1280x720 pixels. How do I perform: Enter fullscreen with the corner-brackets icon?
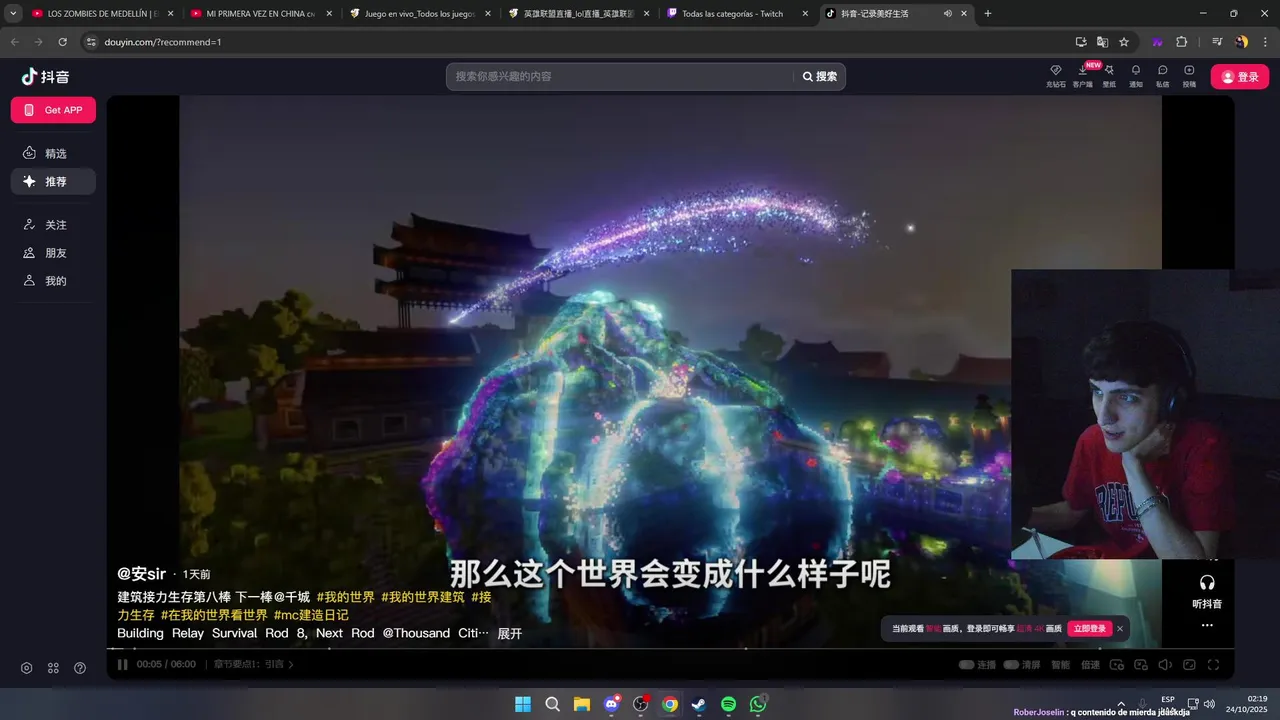click(1213, 664)
